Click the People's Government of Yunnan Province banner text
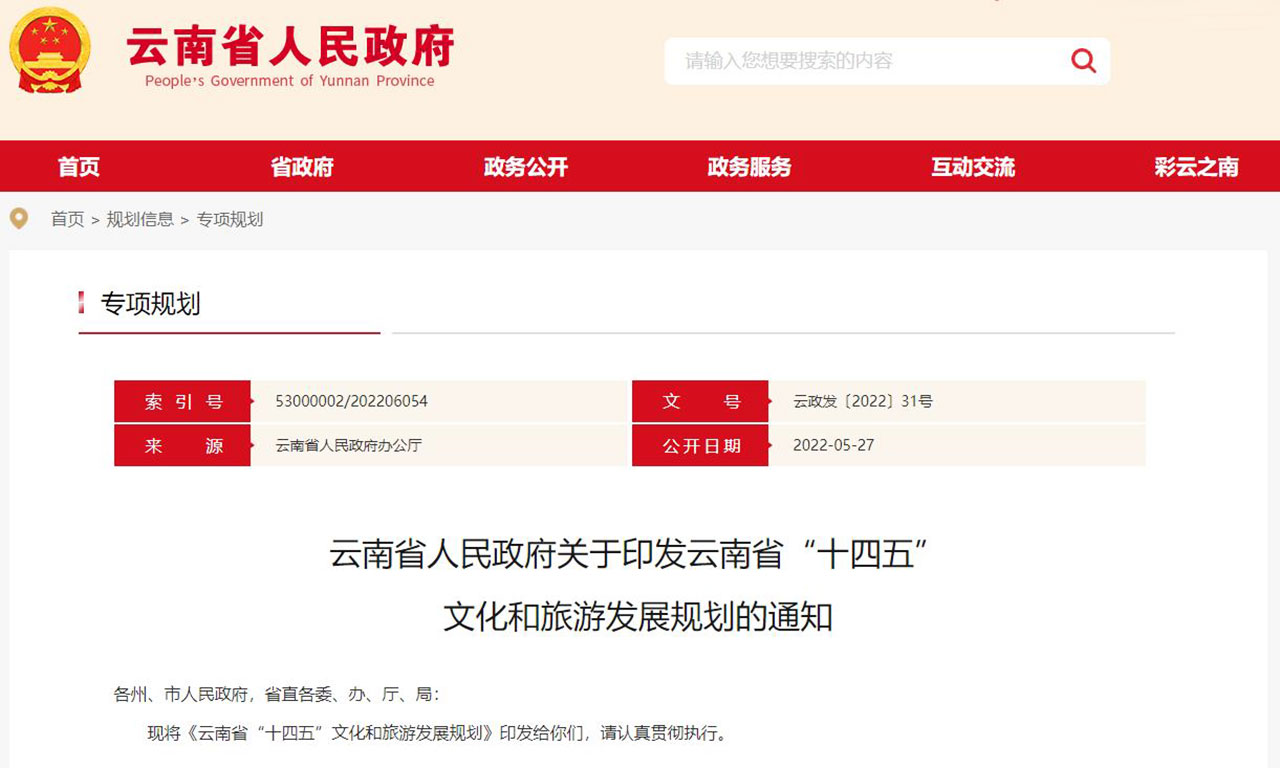This screenshot has width=1280, height=768. [x=290, y=82]
